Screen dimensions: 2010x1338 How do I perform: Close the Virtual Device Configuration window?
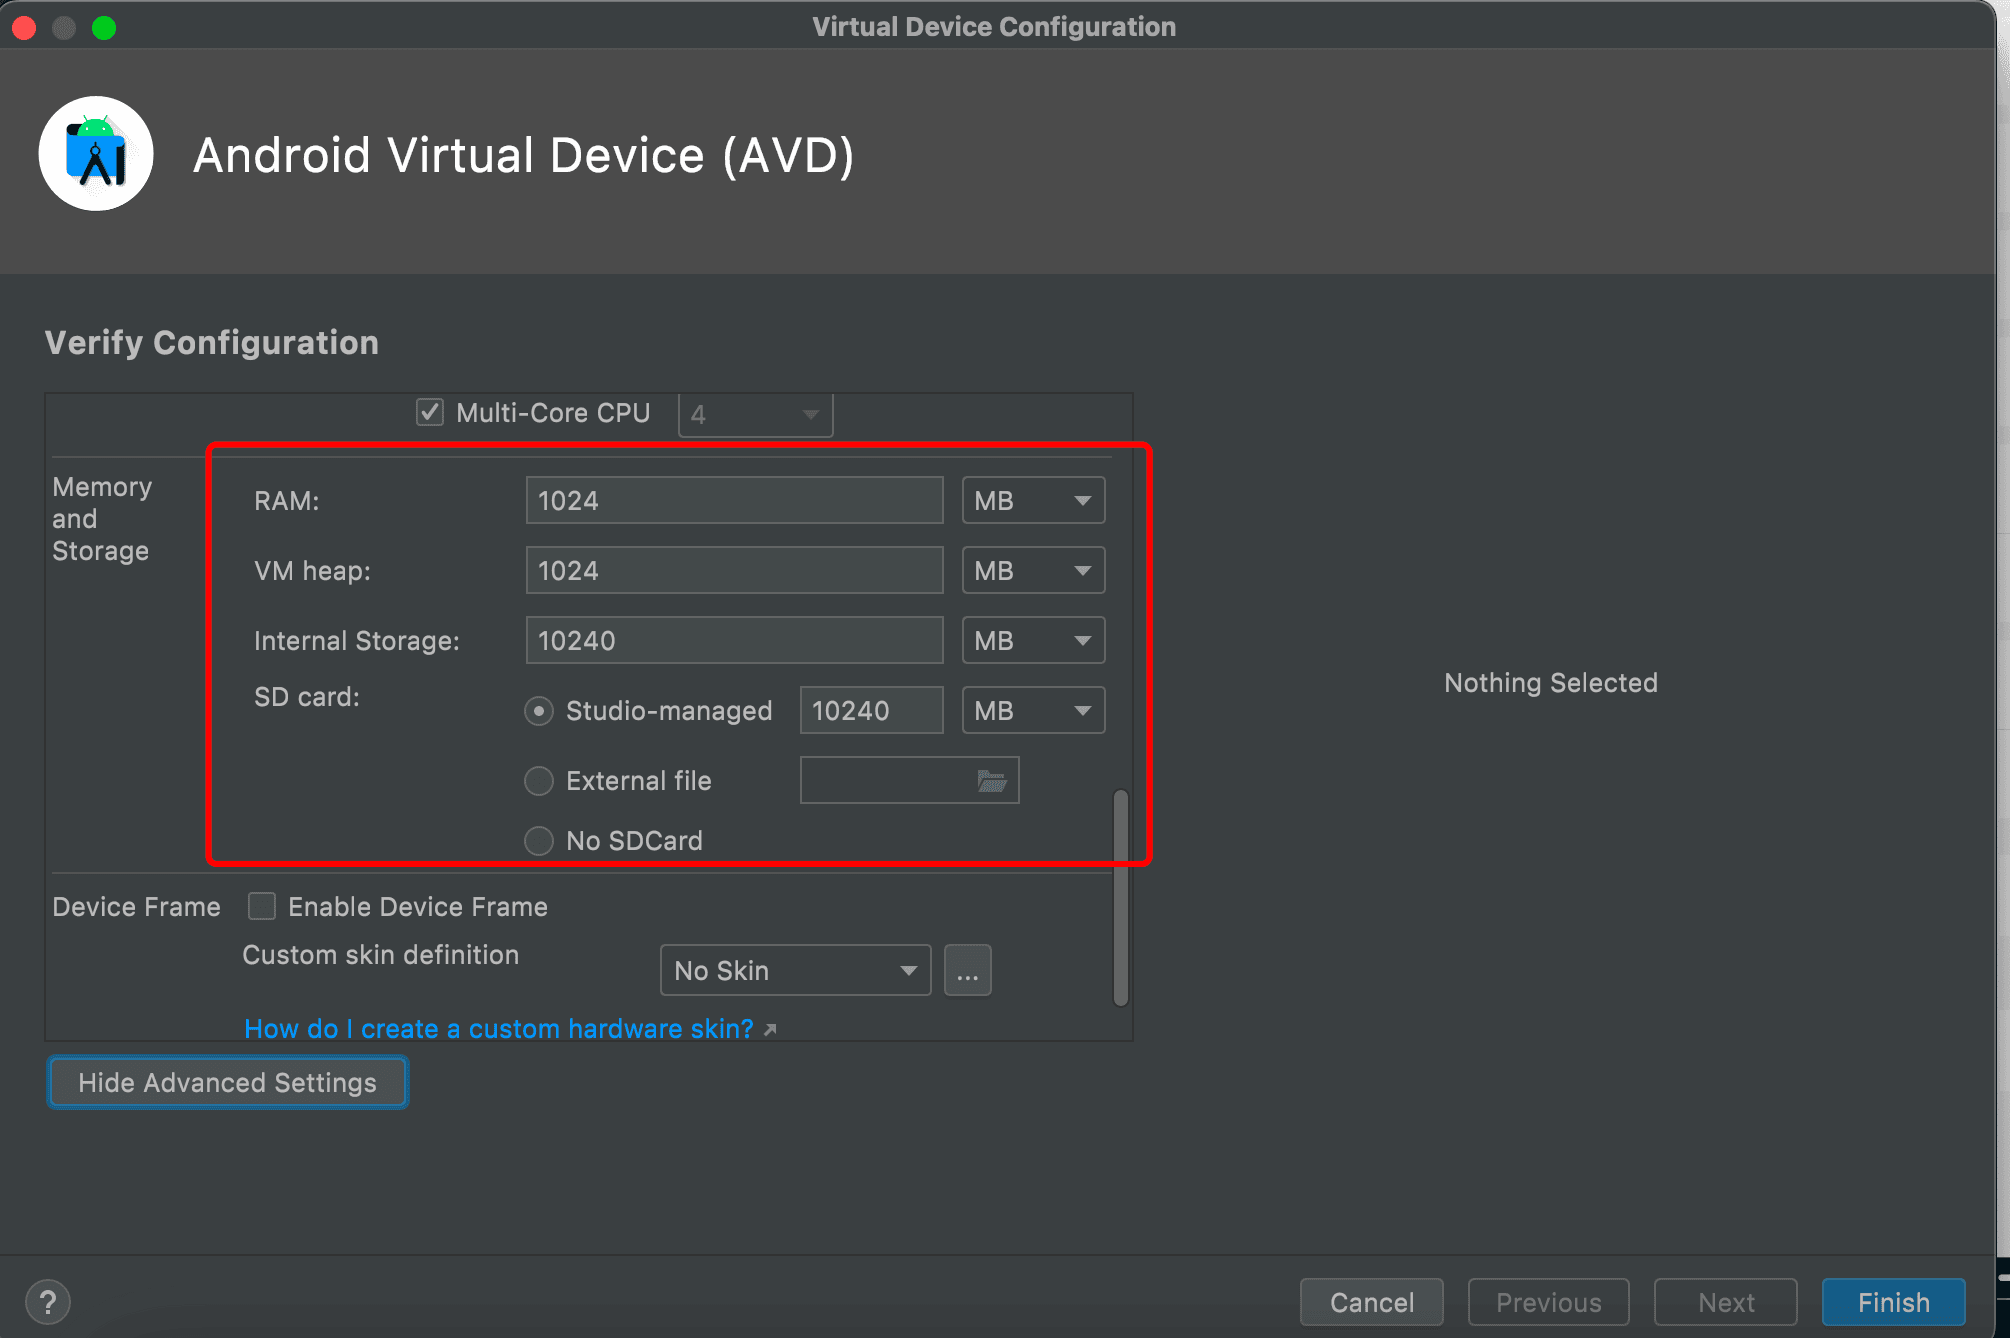[x=25, y=28]
